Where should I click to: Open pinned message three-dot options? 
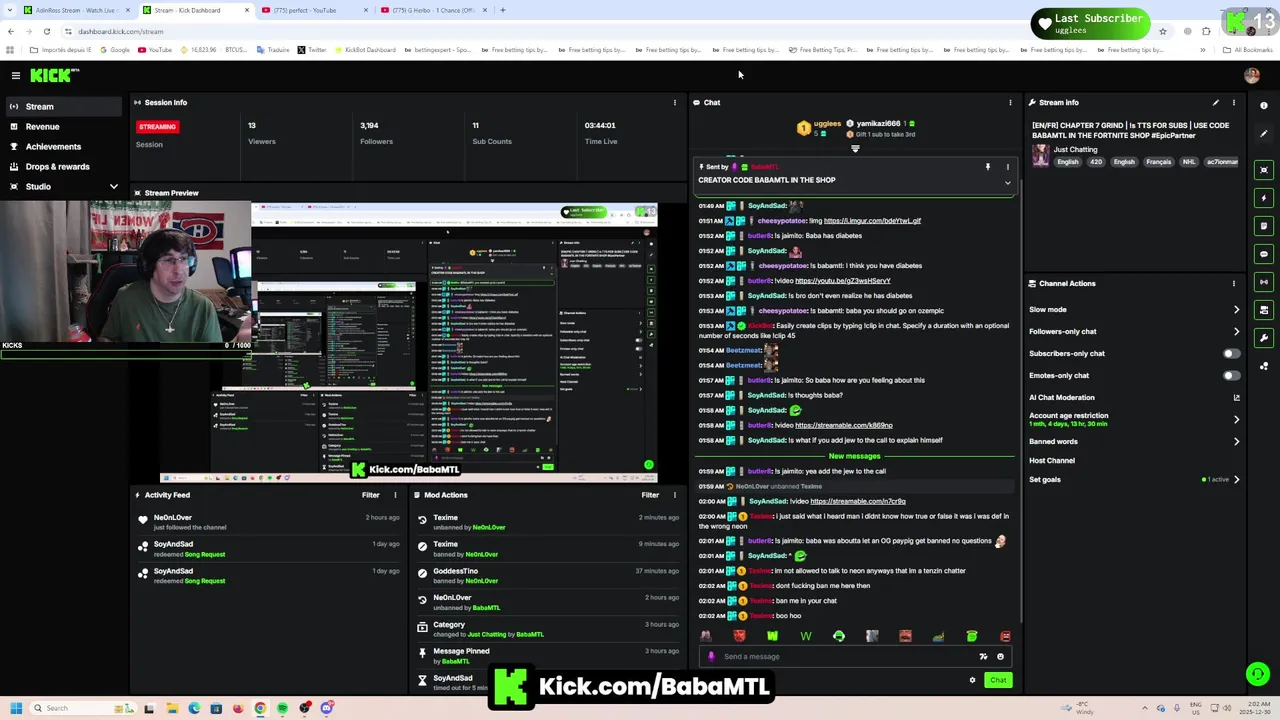coord(1007,167)
